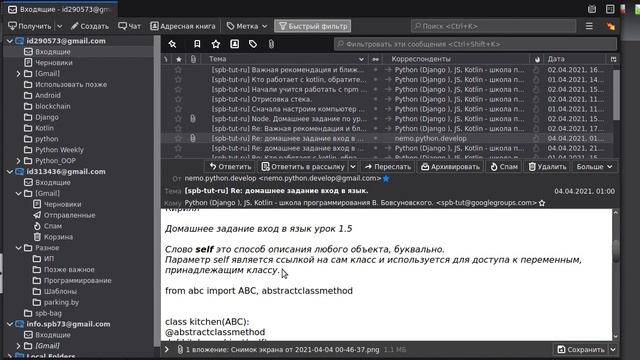Click the Сохранить attachment button
This screenshot has width=640, height=360.
pyautogui.click(x=581, y=349)
